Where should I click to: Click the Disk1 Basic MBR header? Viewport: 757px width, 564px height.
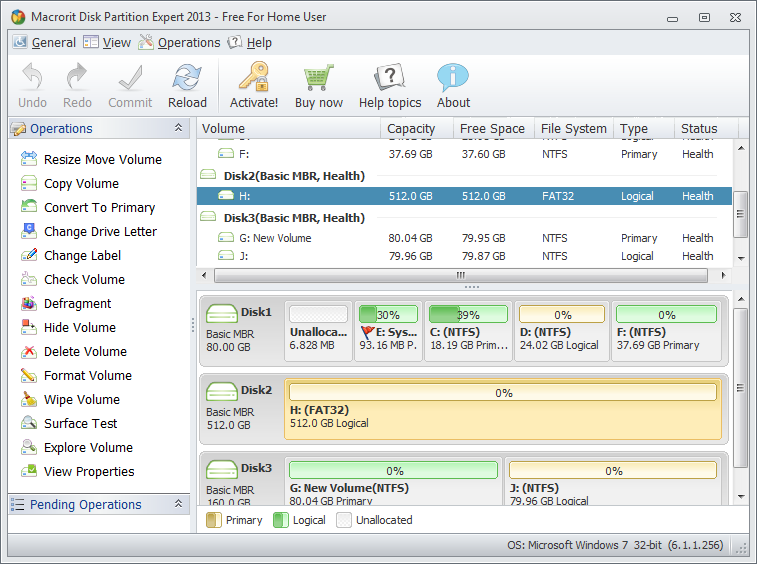(x=241, y=331)
